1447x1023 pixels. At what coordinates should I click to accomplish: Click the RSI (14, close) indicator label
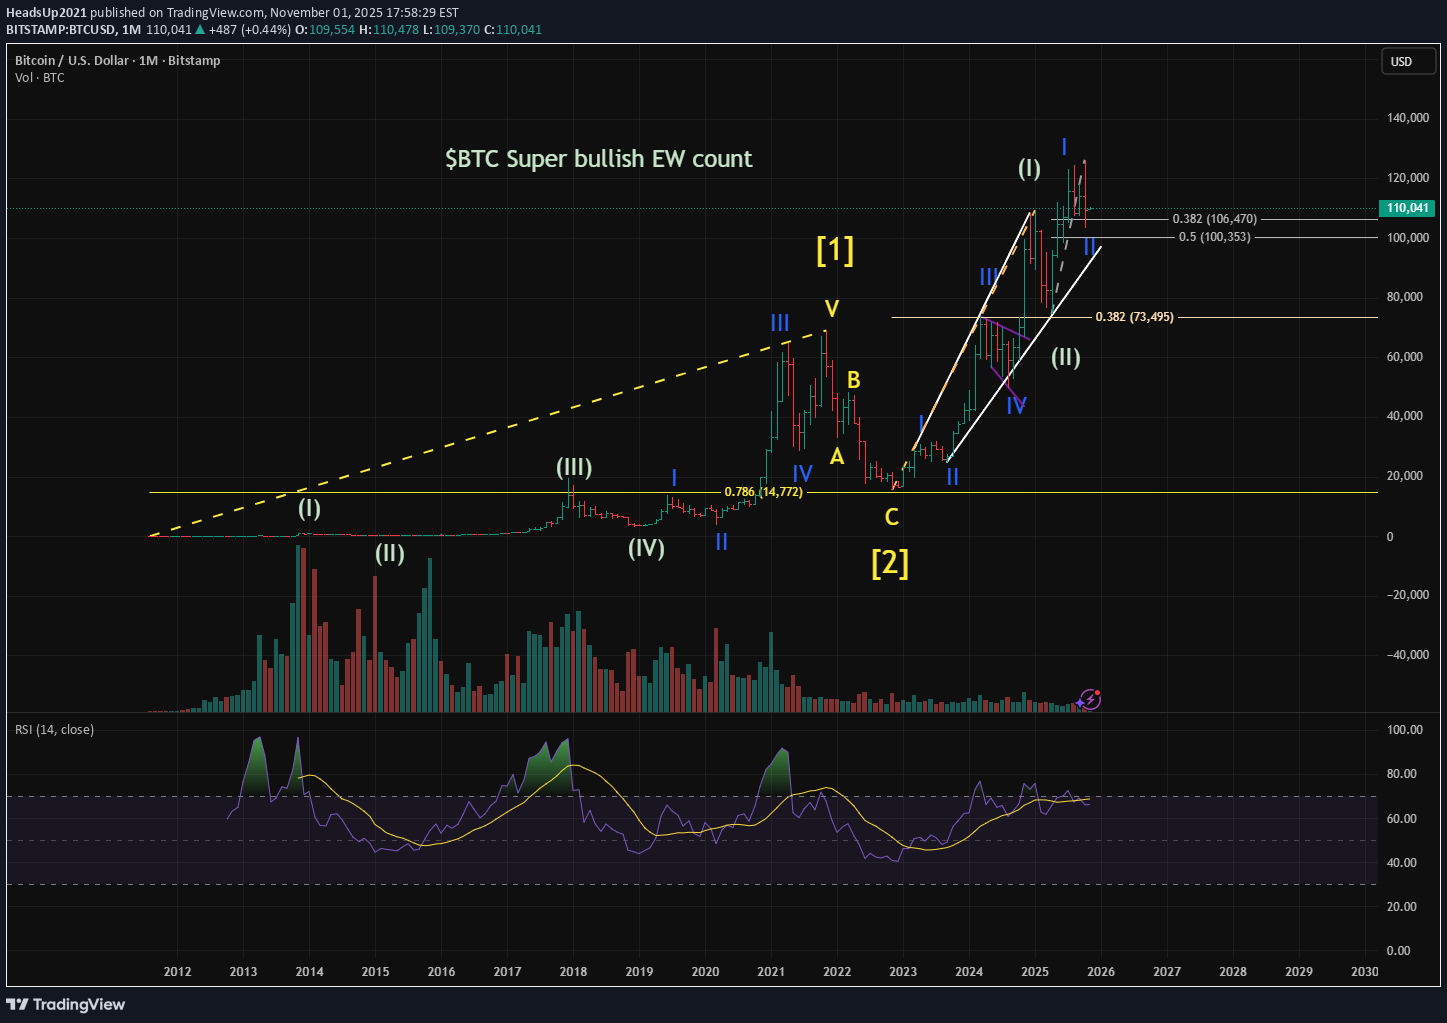(52, 729)
